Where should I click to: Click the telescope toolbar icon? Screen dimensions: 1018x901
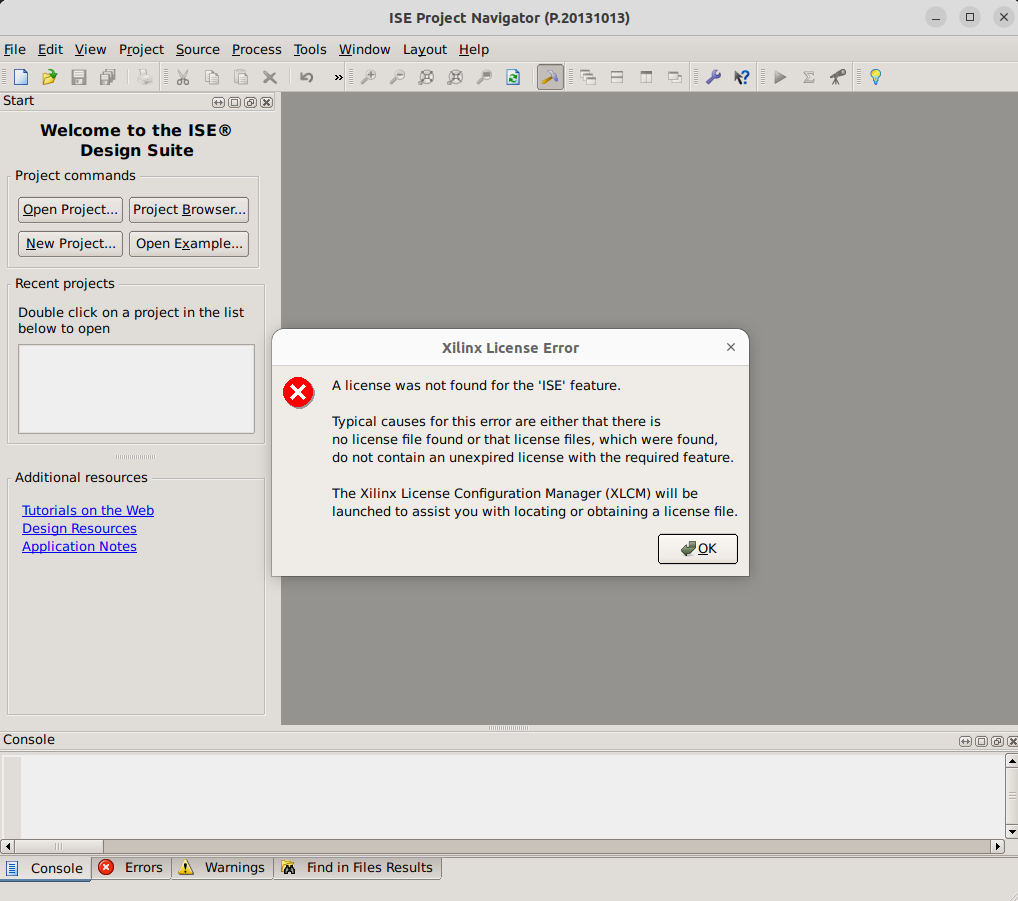pyautogui.click(x=838, y=77)
